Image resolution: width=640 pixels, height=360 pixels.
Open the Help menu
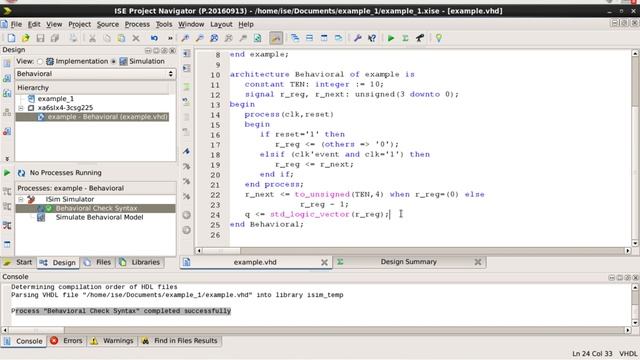246,24
